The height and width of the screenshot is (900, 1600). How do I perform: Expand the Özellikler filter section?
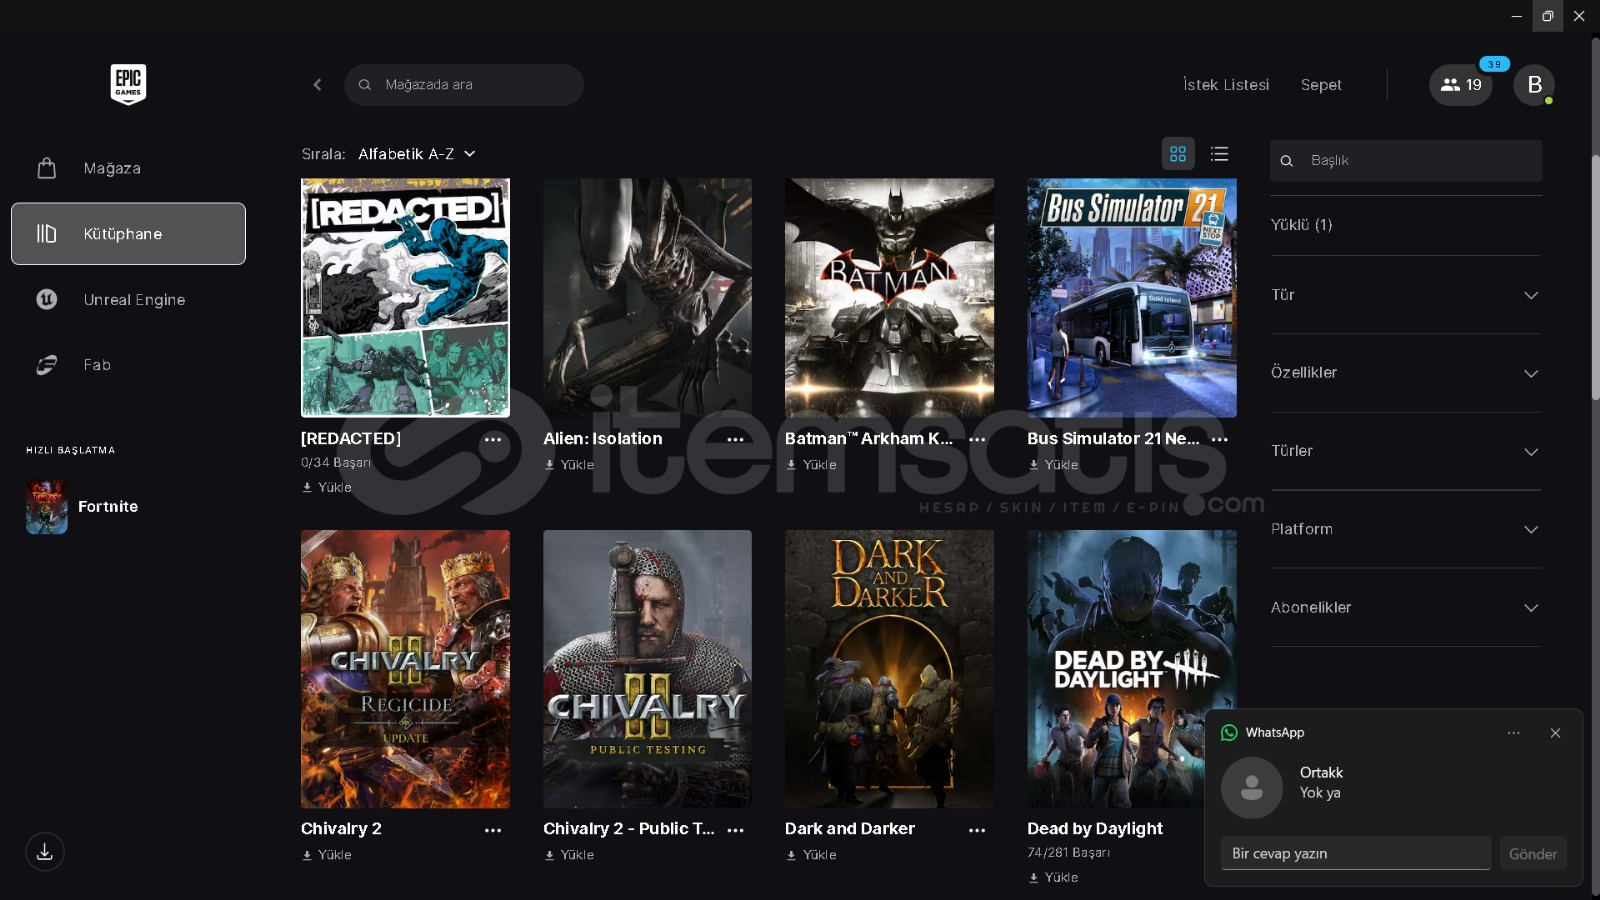[x=1405, y=373]
